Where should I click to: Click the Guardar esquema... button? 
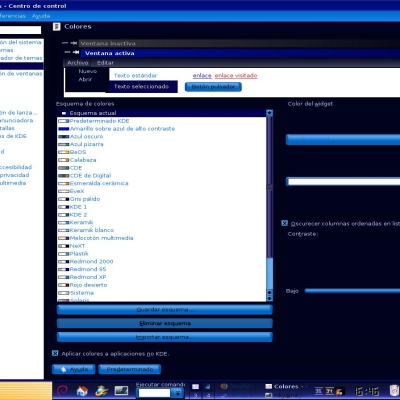(x=165, y=310)
